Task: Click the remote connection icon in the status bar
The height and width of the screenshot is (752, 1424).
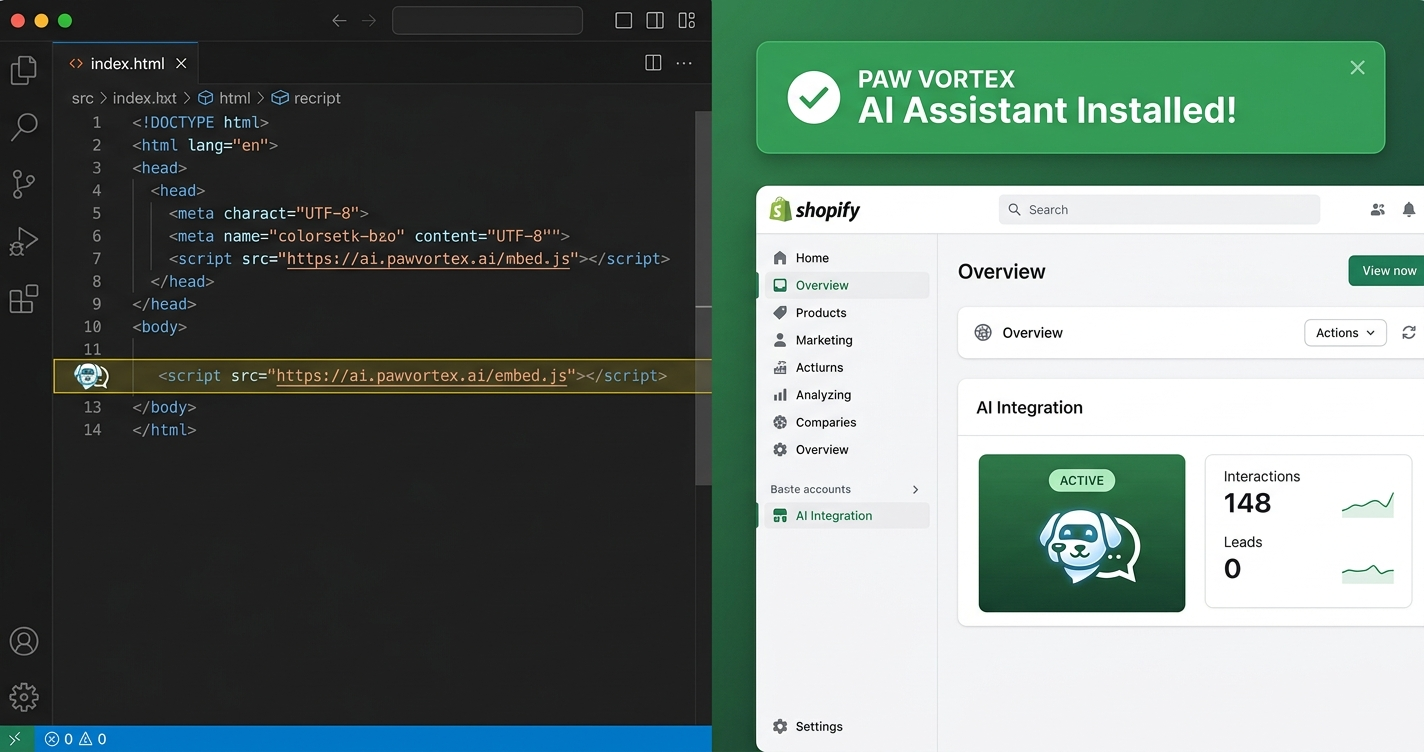Action: [15, 739]
